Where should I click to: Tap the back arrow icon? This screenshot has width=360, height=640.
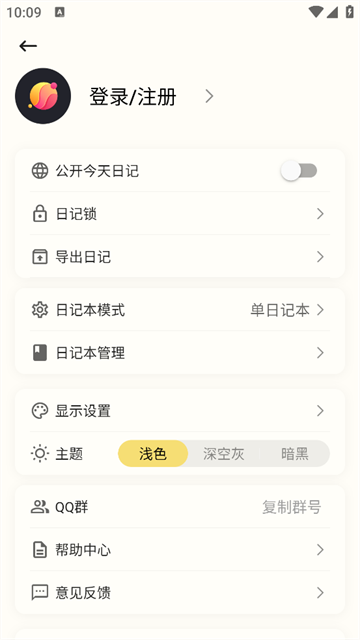[x=28, y=46]
